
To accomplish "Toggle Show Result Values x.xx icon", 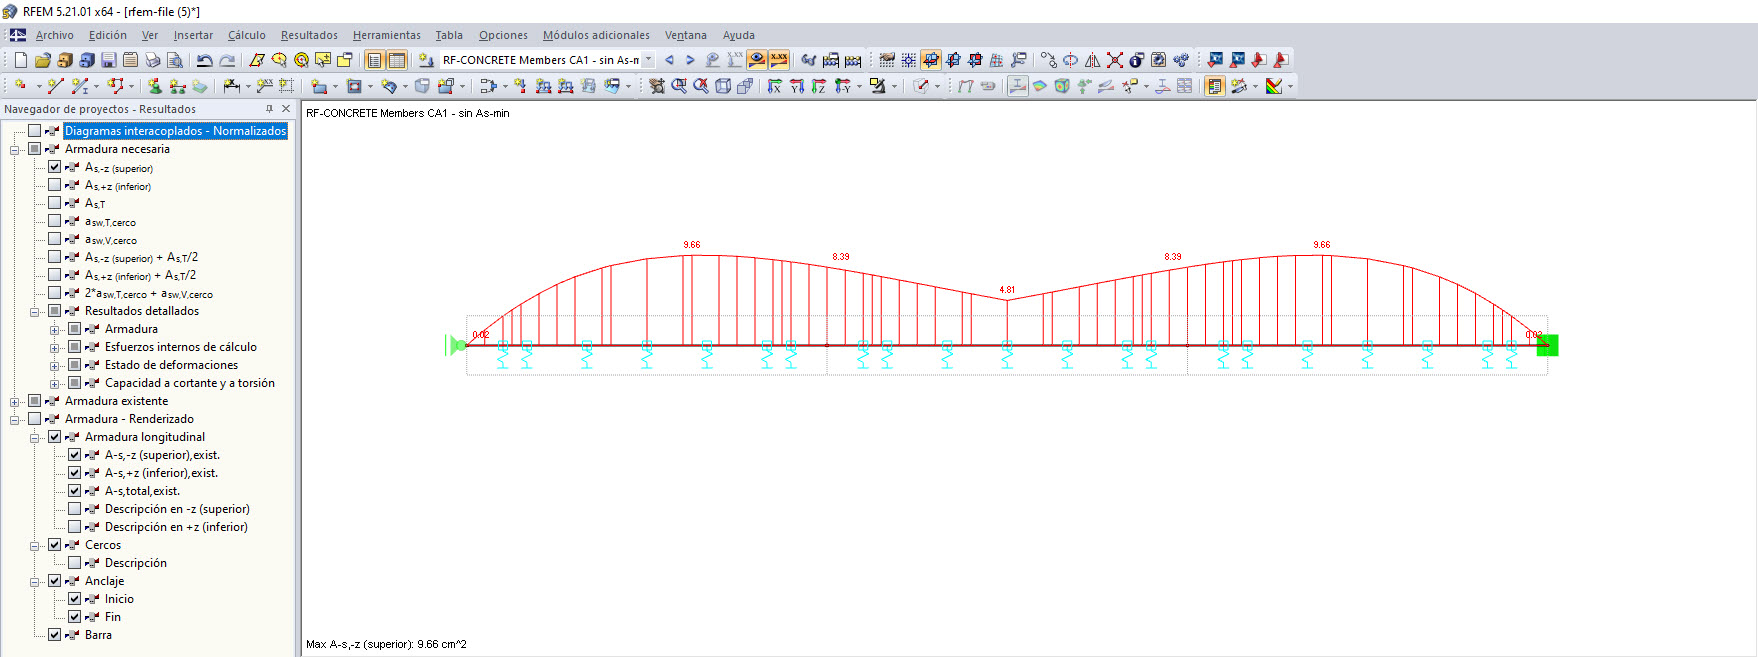I will click(779, 60).
